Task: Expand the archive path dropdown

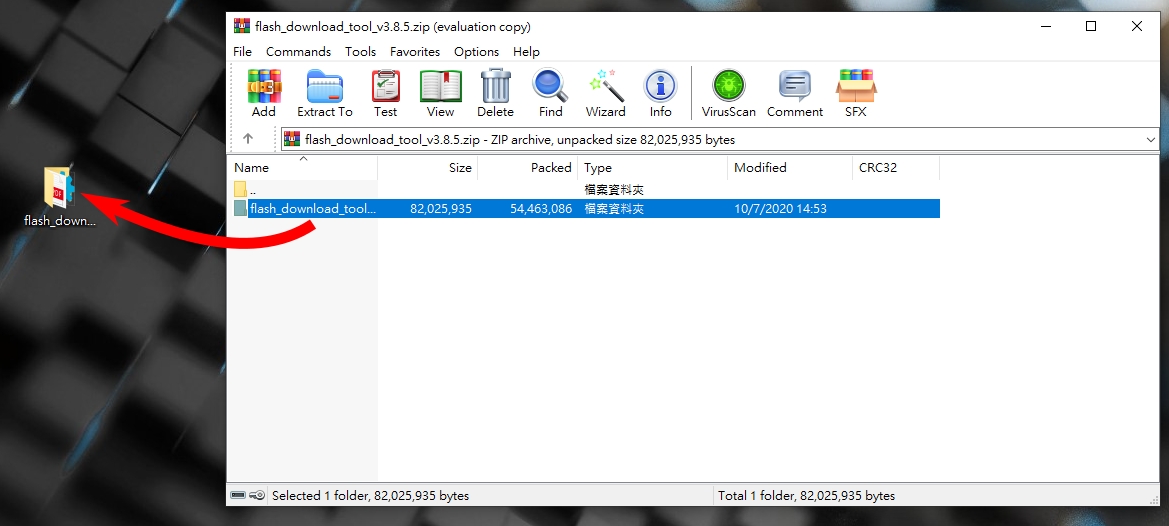Action: (x=1150, y=140)
